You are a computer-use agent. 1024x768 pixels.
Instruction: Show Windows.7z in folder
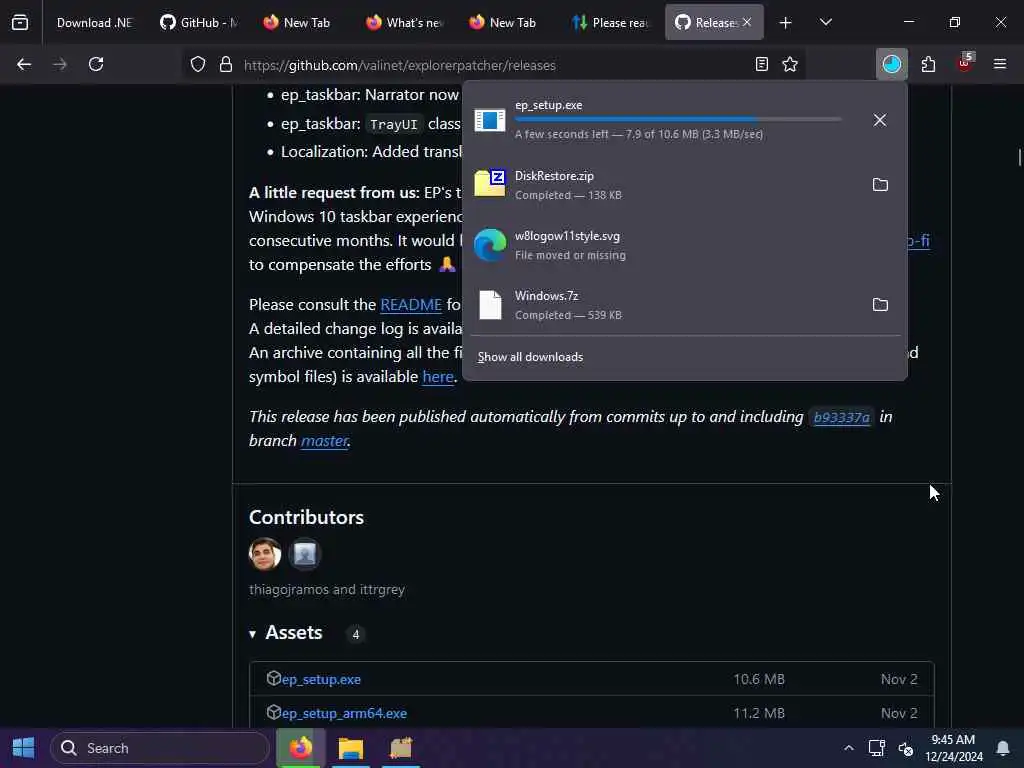[x=880, y=305]
